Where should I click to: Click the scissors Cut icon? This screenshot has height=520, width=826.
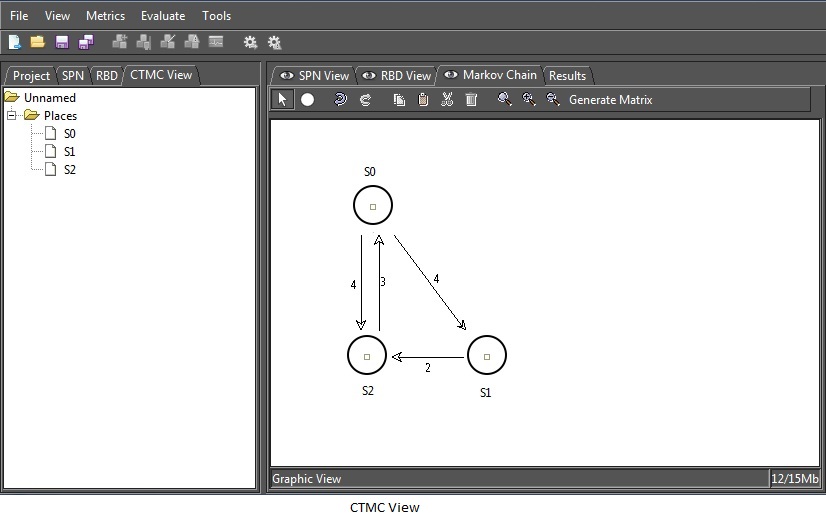tap(447, 100)
